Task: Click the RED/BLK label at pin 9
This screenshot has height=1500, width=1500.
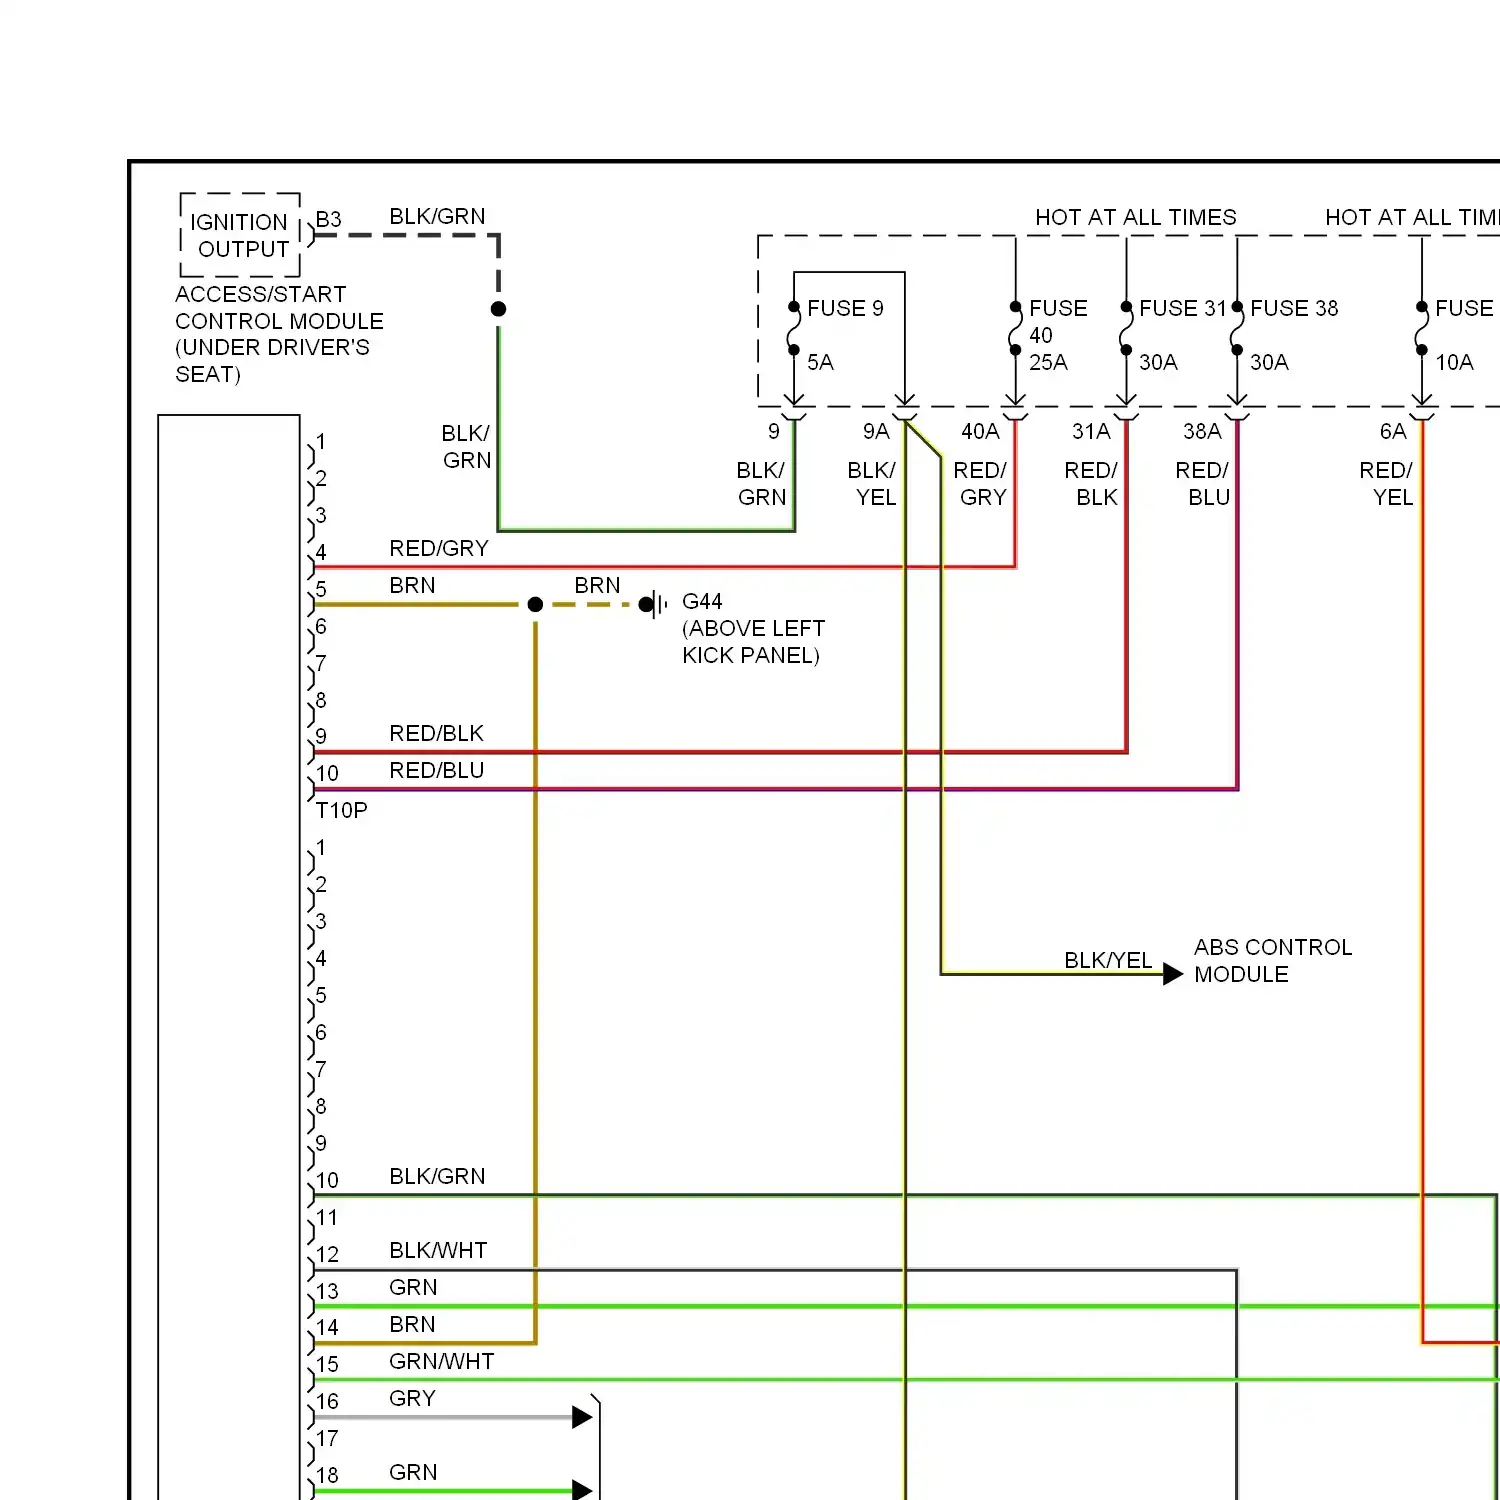Action: (x=436, y=733)
